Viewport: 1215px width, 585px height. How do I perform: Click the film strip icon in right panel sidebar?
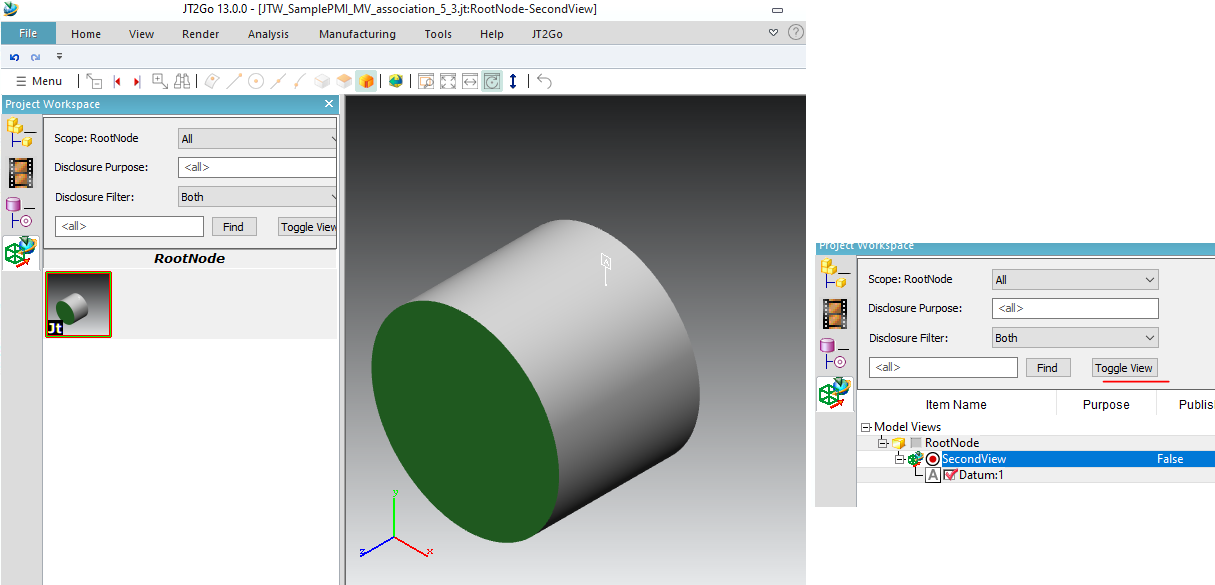[834, 313]
